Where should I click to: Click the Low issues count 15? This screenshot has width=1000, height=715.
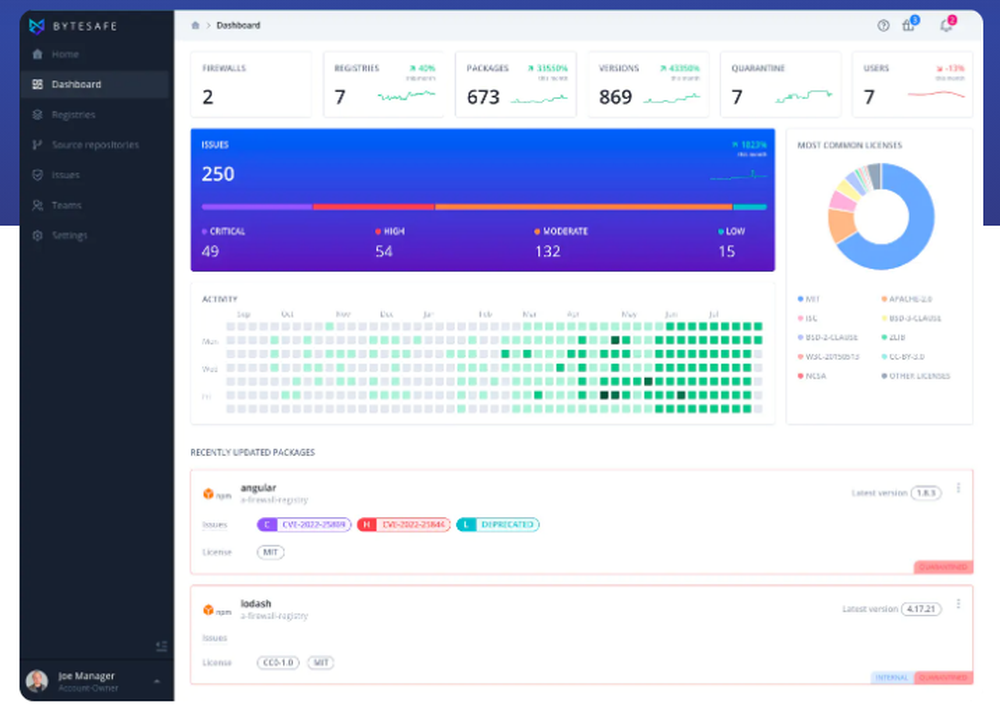(x=726, y=251)
